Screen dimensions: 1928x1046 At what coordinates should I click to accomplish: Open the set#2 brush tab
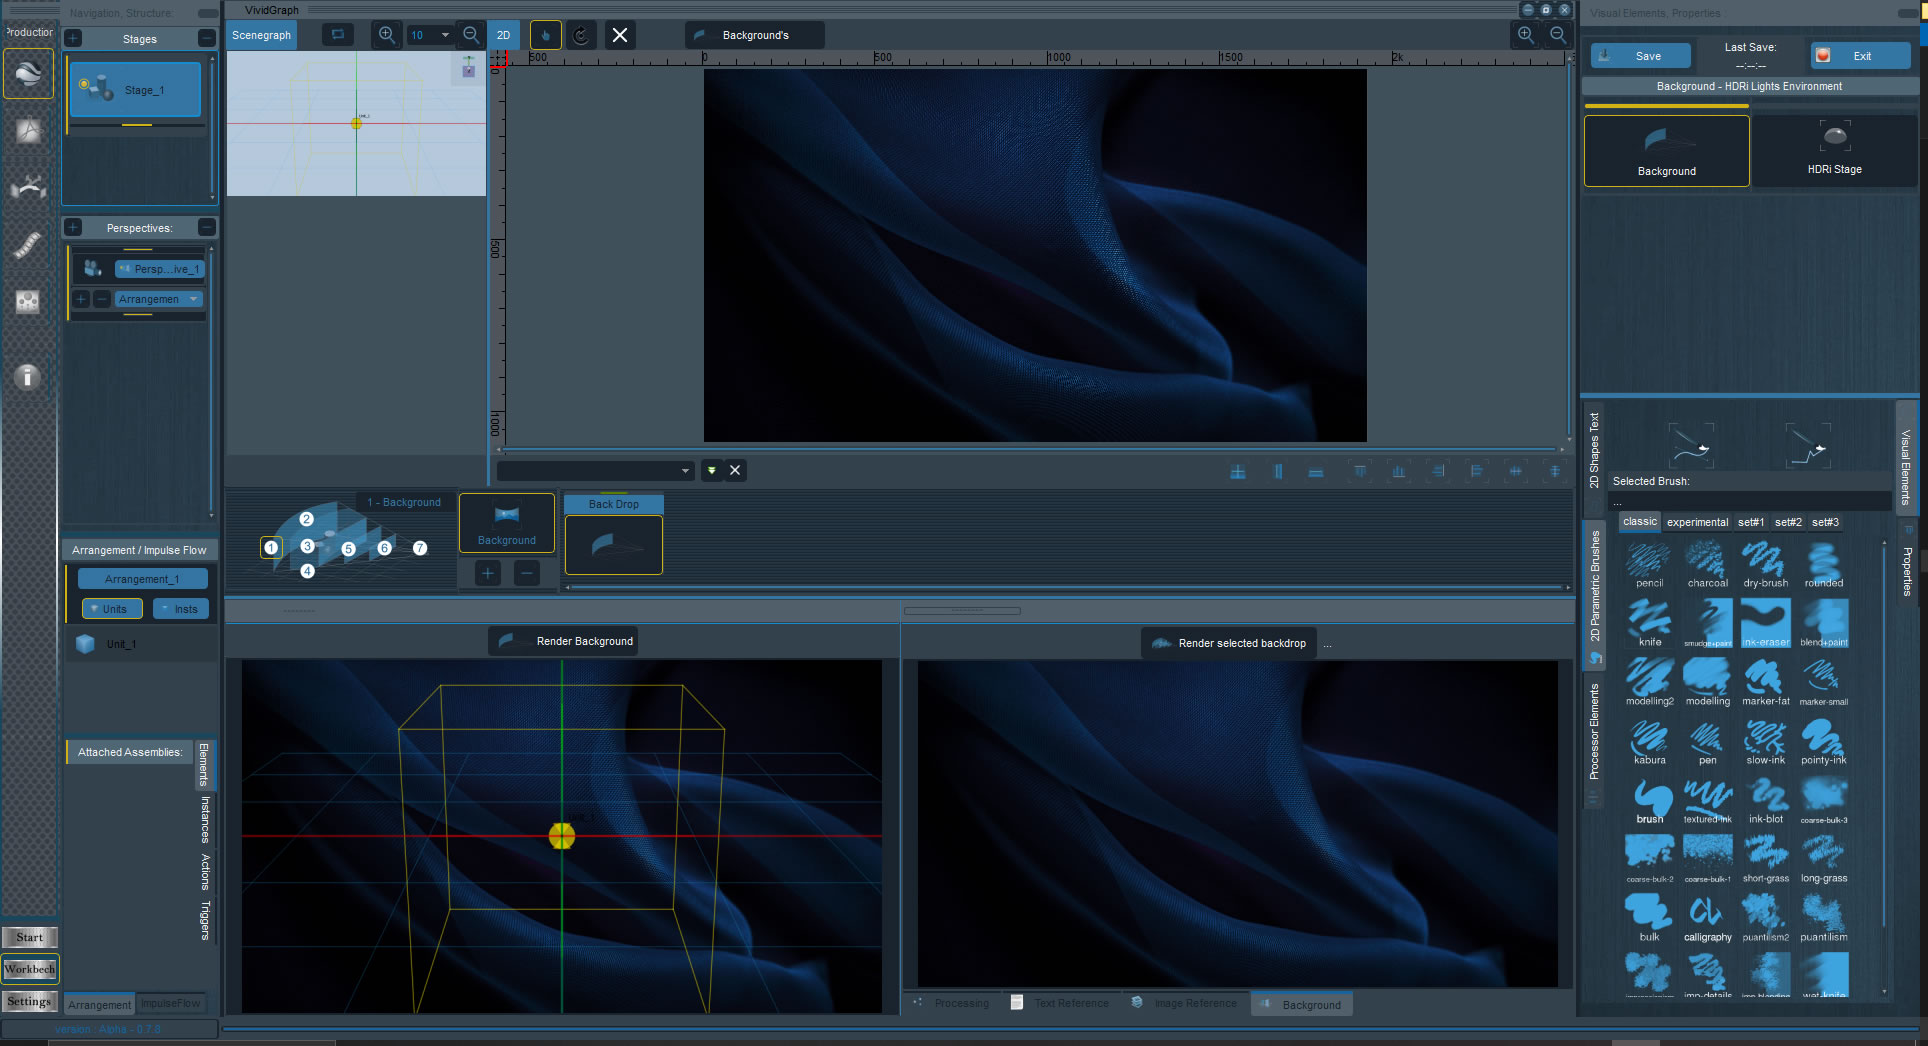[x=1788, y=522]
